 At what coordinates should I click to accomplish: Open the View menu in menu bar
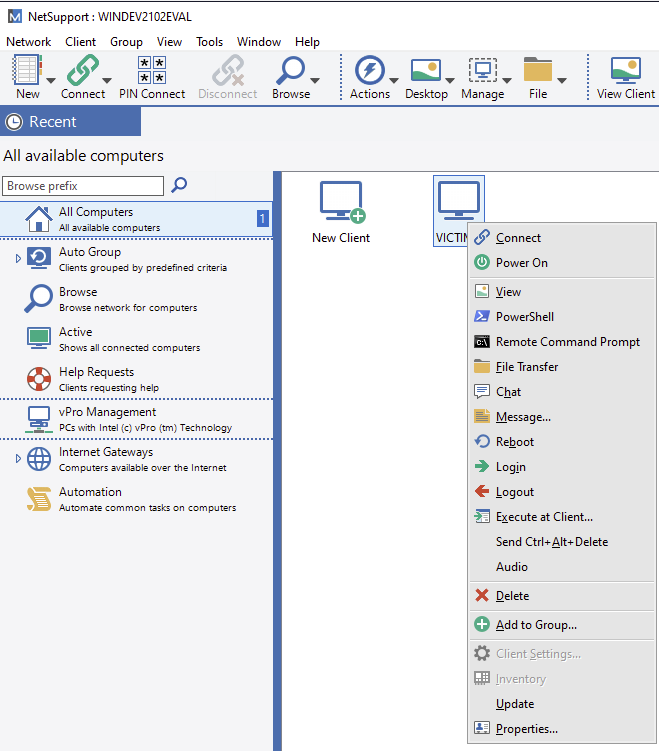pyautogui.click(x=169, y=42)
